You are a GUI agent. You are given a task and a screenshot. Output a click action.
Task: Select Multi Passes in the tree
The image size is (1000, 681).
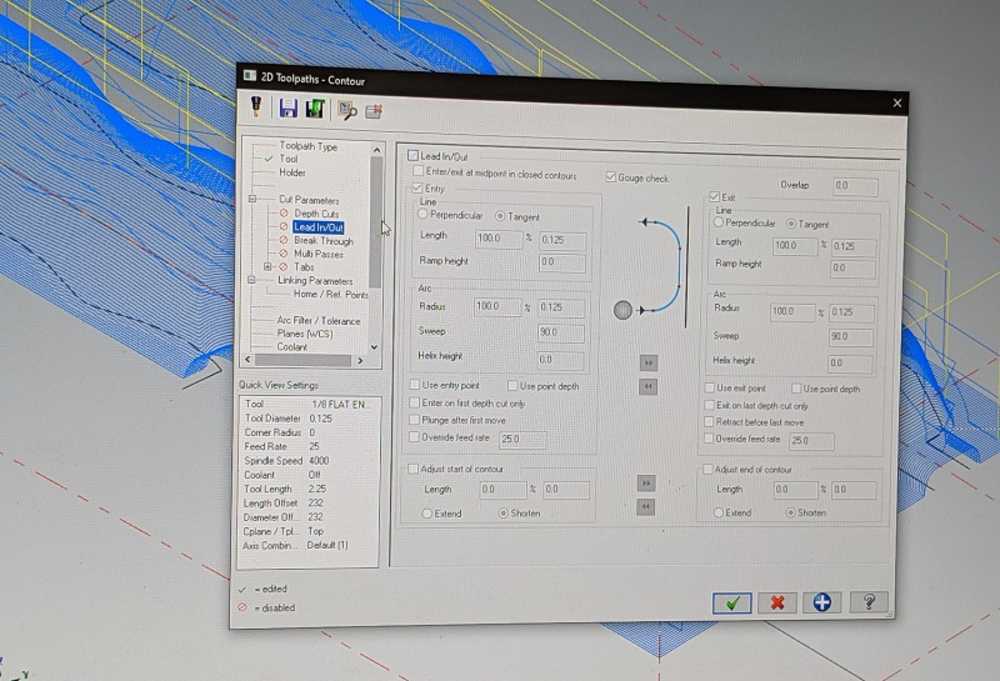[x=318, y=254]
